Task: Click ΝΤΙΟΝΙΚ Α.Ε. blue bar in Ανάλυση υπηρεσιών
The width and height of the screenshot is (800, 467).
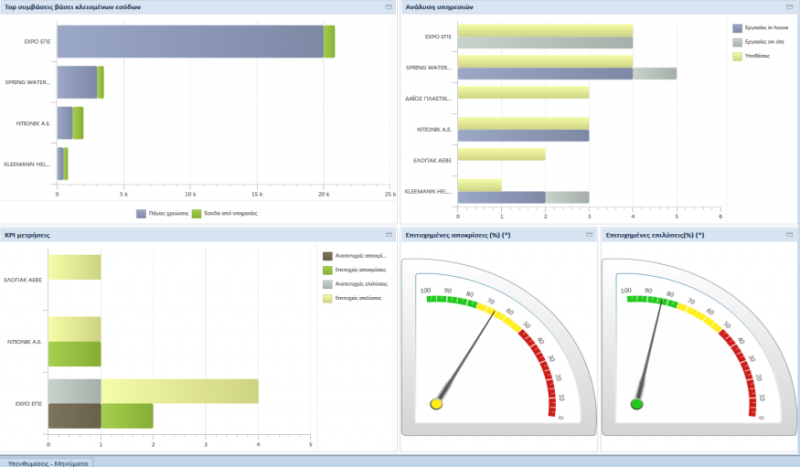Action: 523,136
